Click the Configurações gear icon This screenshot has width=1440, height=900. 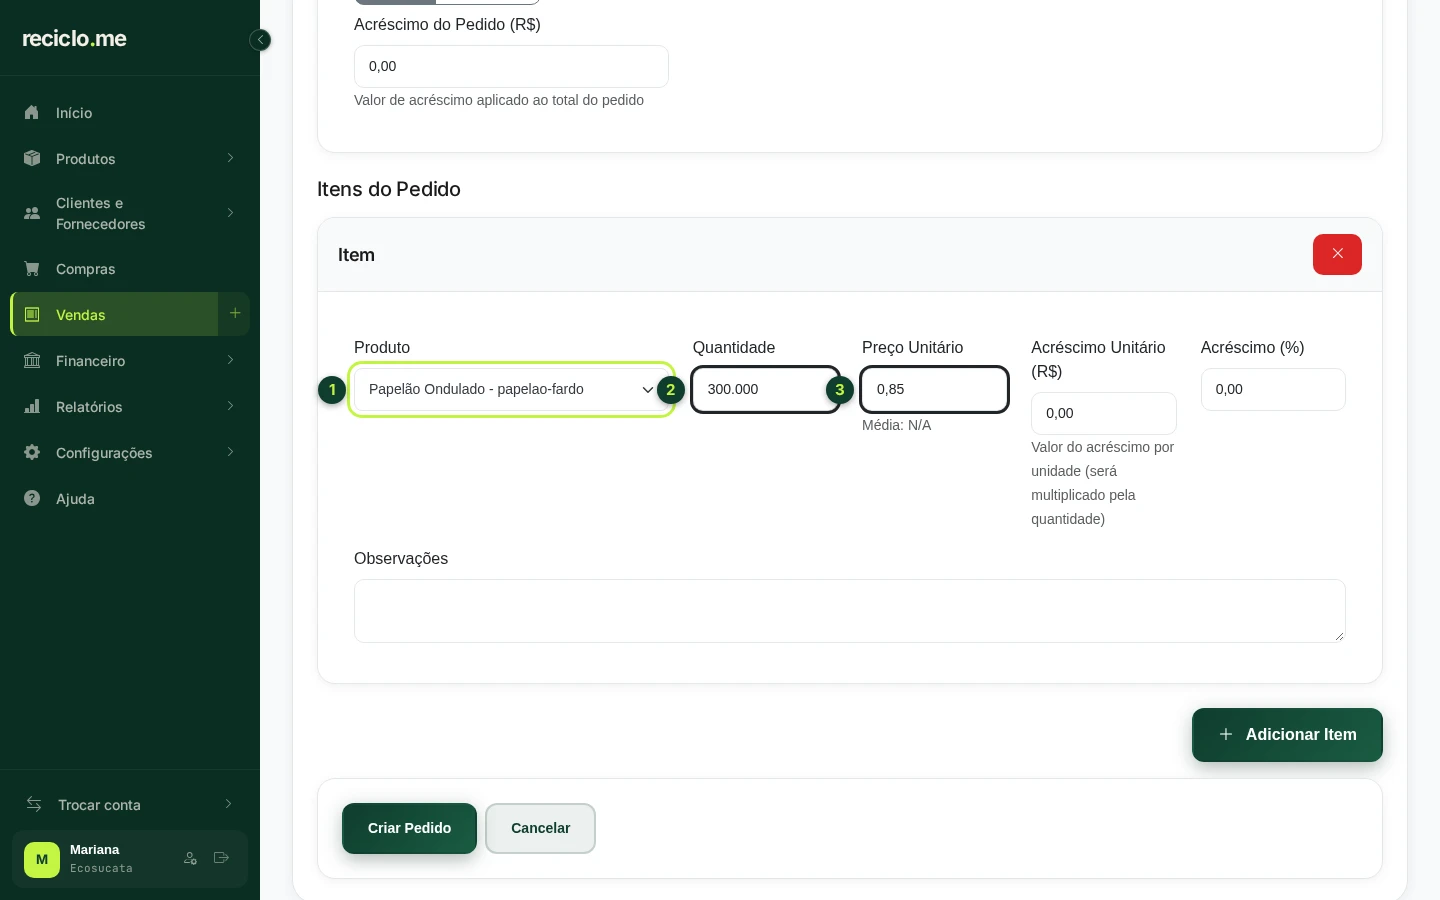32,453
